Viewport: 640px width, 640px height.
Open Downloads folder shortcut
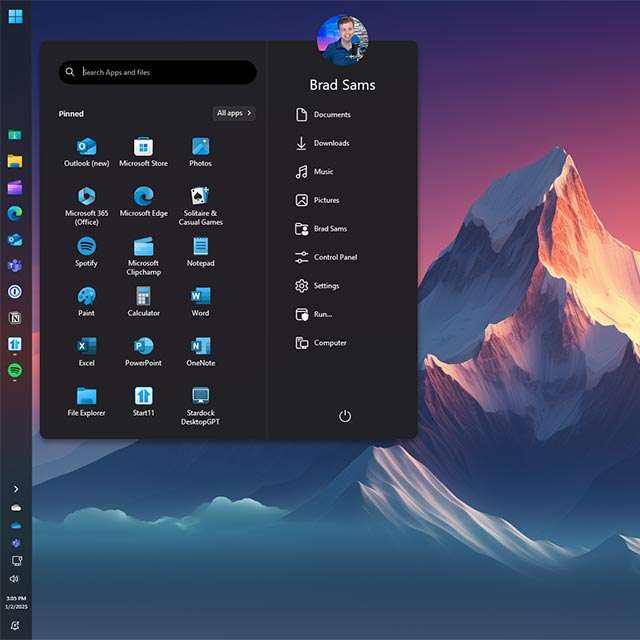tap(322, 143)
